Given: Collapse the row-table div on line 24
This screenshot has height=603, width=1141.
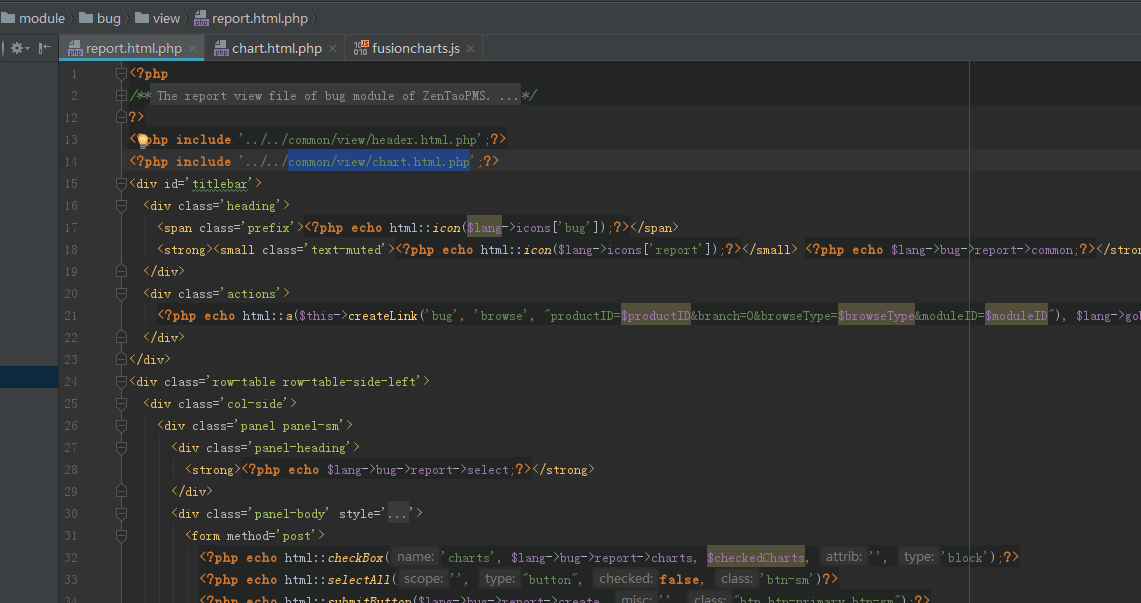Looking at the screenshot, I should click(121, 382).
